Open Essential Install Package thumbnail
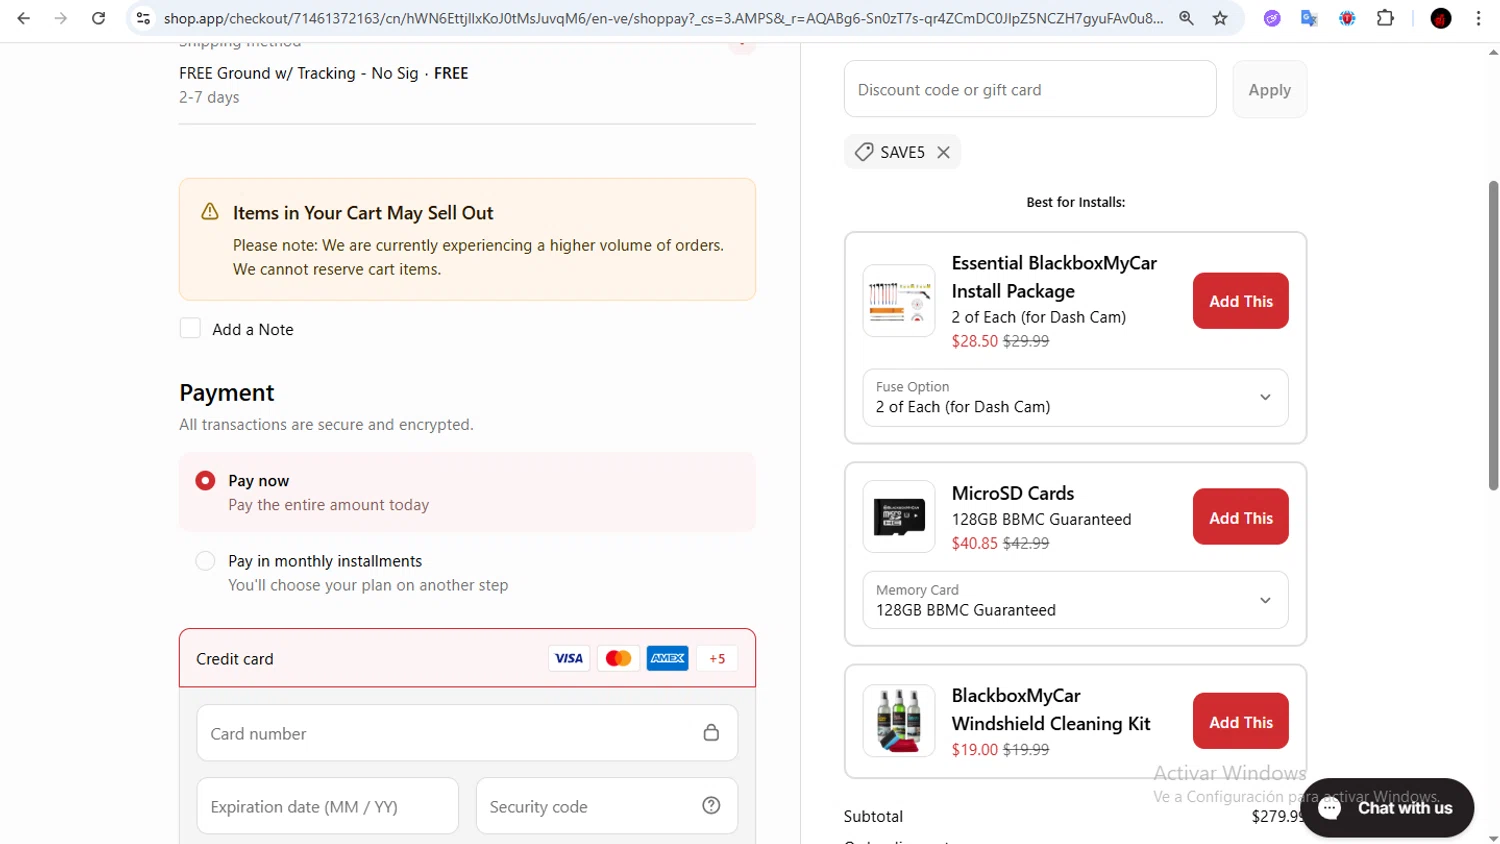 coord(899,300)
